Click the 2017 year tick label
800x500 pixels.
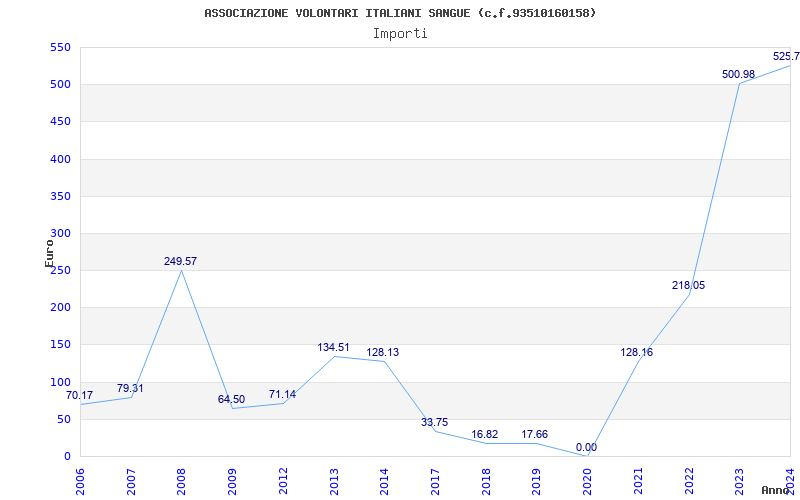coord(435,481)
